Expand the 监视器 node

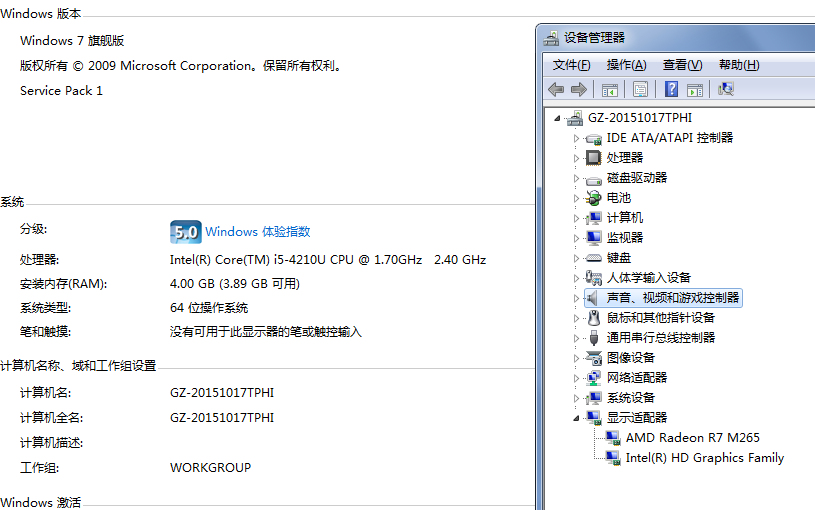576,238
